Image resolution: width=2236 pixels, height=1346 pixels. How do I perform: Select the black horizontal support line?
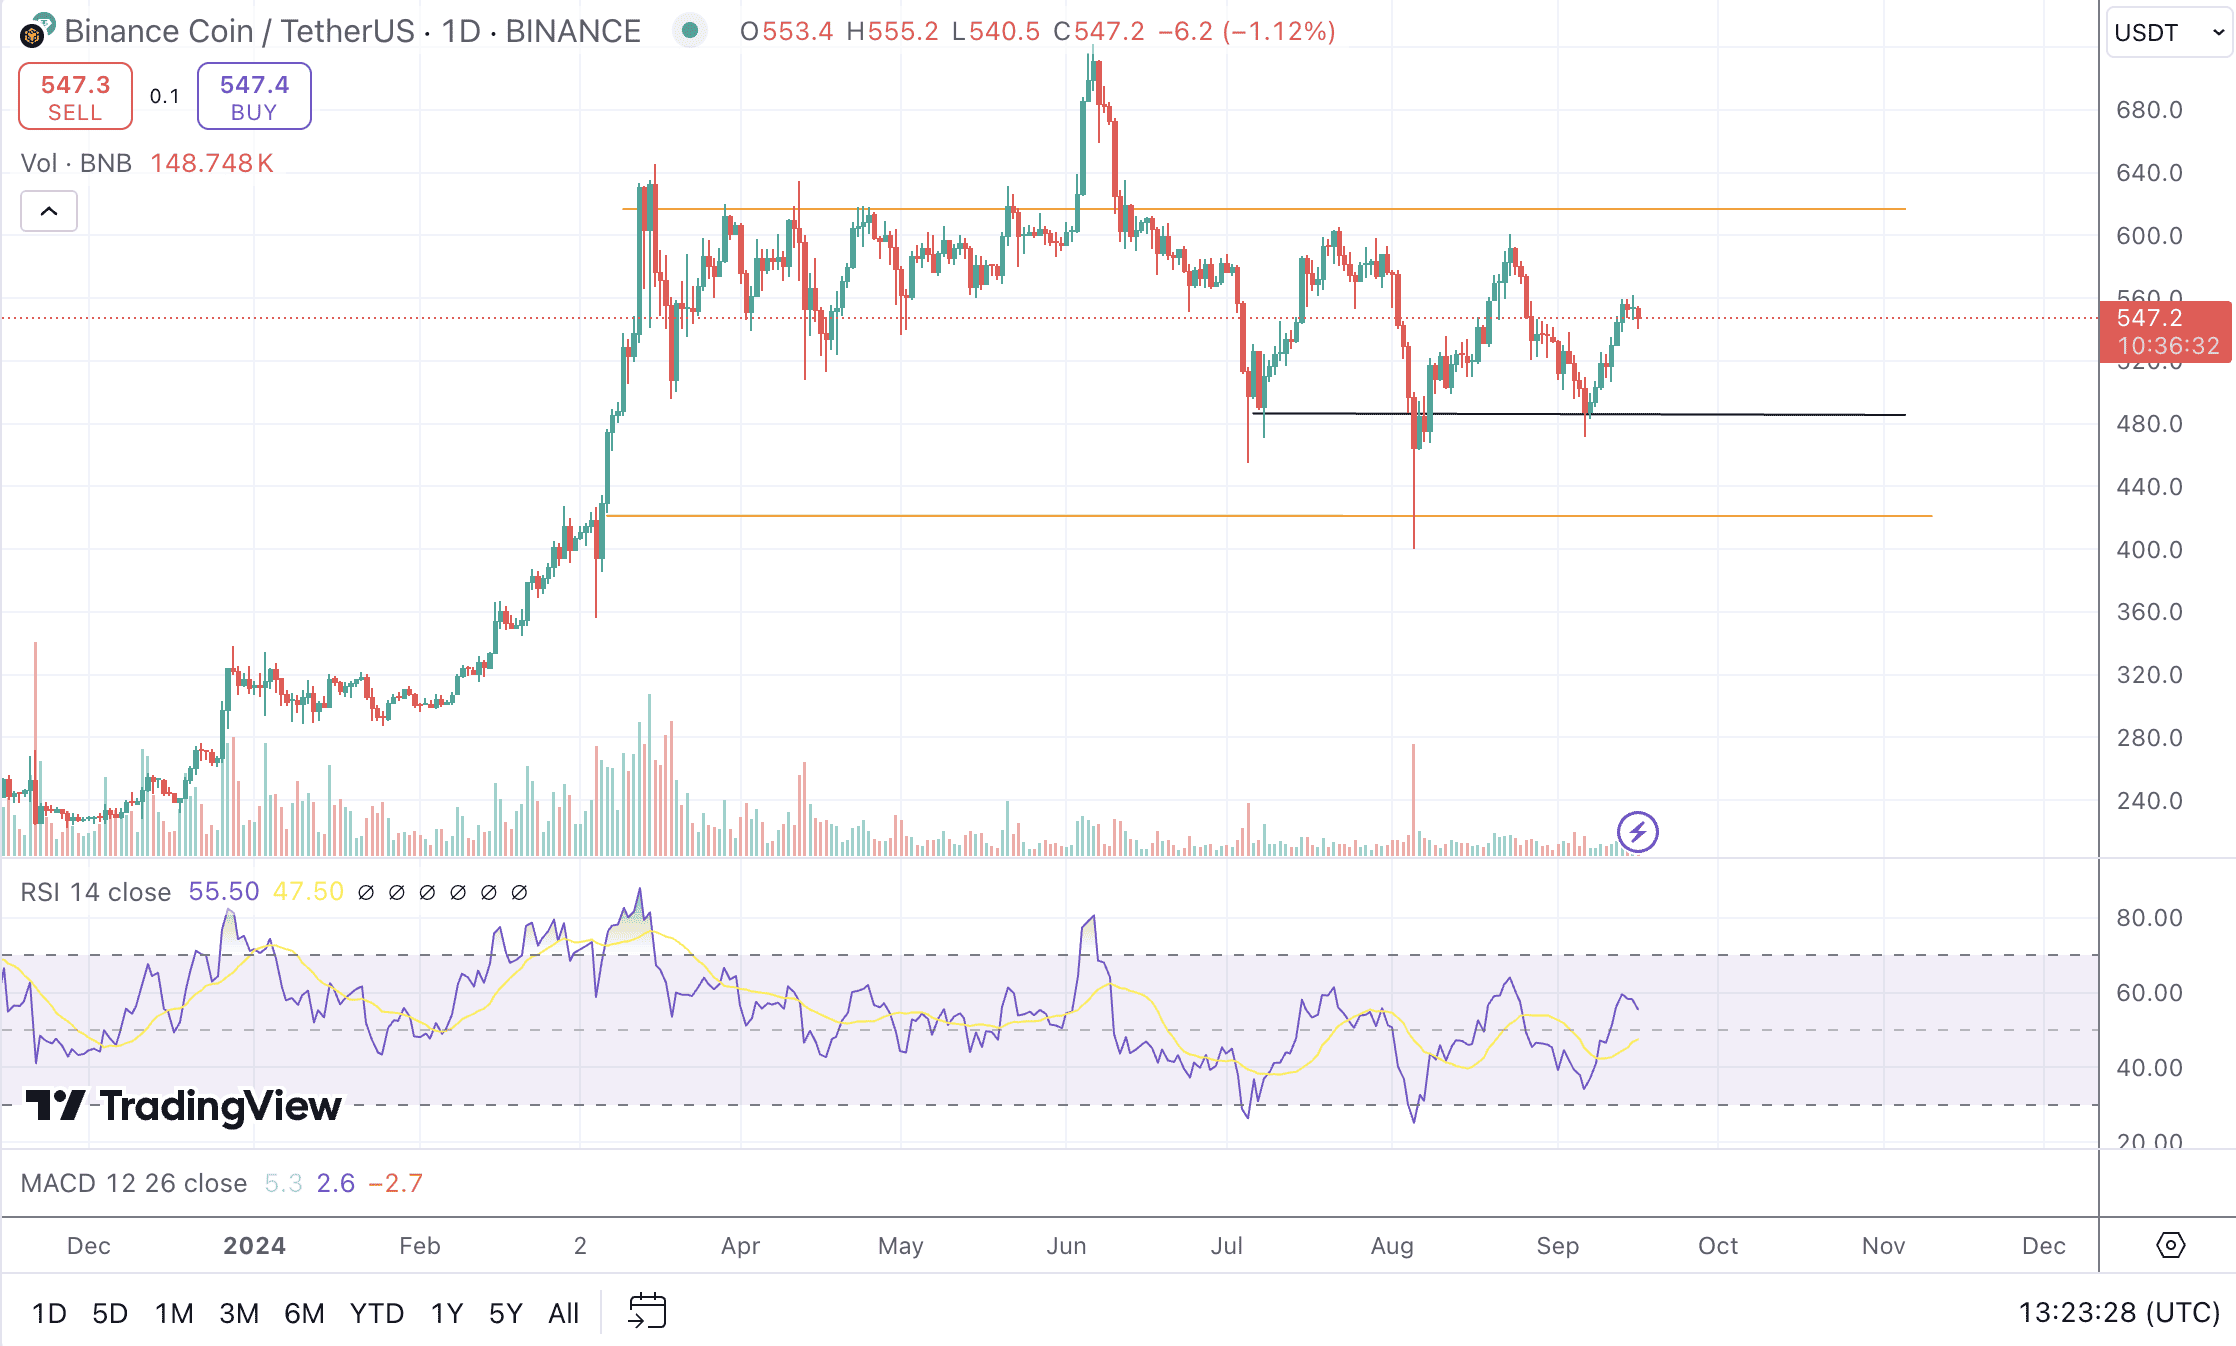pyautogui.click(x=1578, y=414)
